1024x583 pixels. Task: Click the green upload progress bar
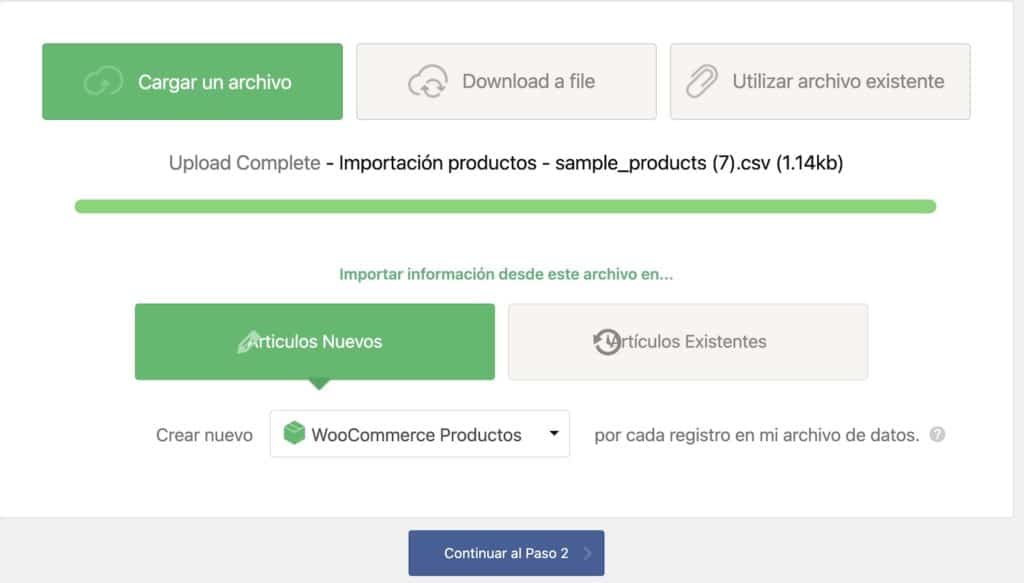tap(505, 206)
